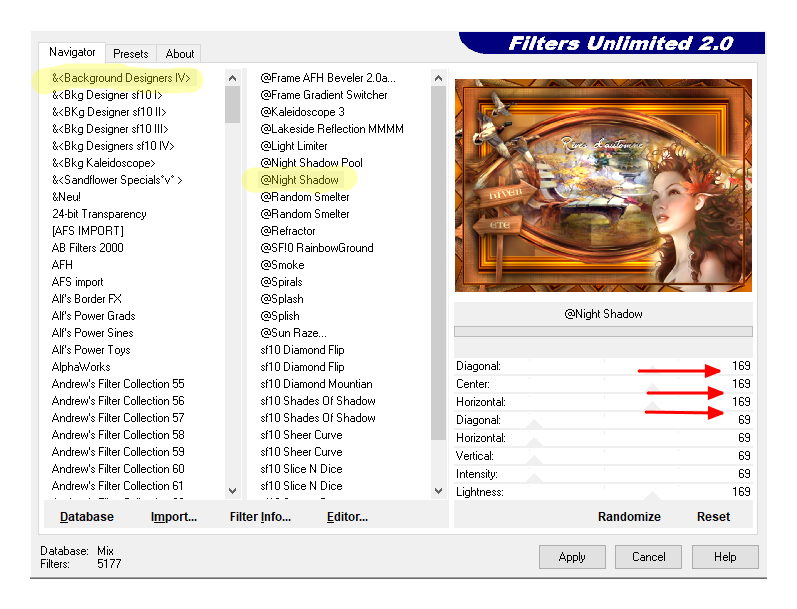
Task: Click the Import... button
Action: pos(173,516)
